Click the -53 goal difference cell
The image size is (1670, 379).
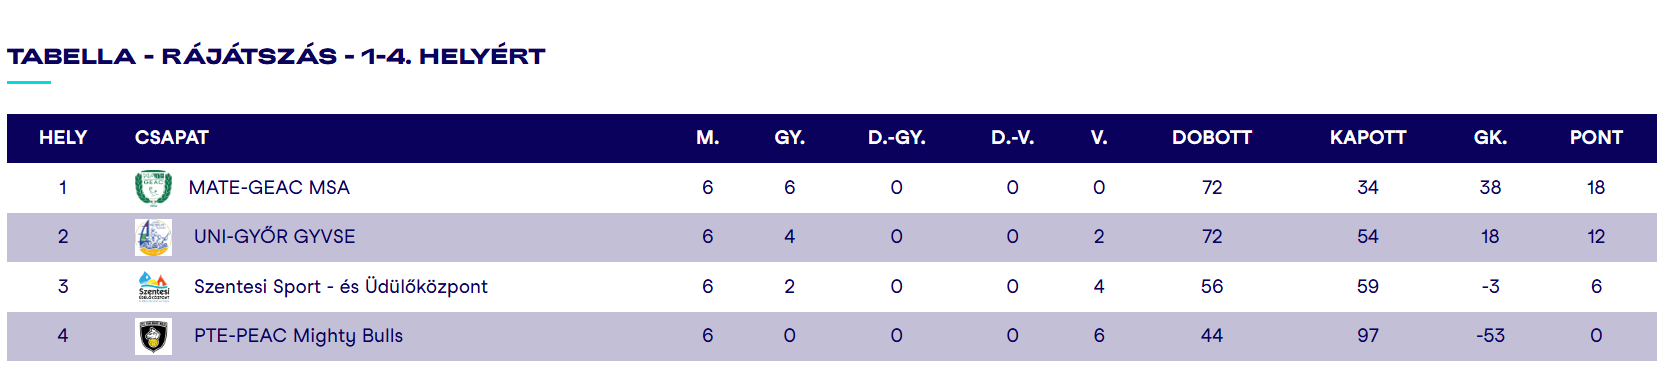coord(1490,336)
